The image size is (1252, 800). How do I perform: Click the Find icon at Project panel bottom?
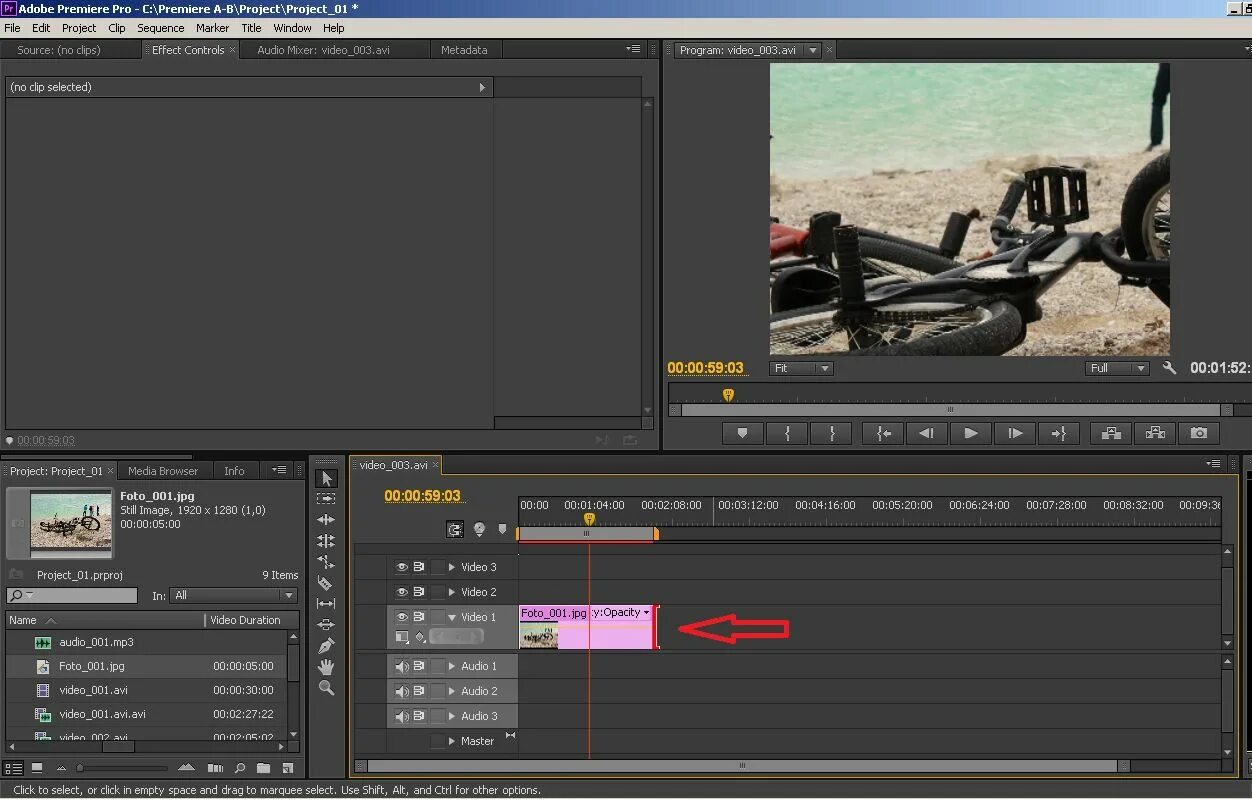coord(239,768)
